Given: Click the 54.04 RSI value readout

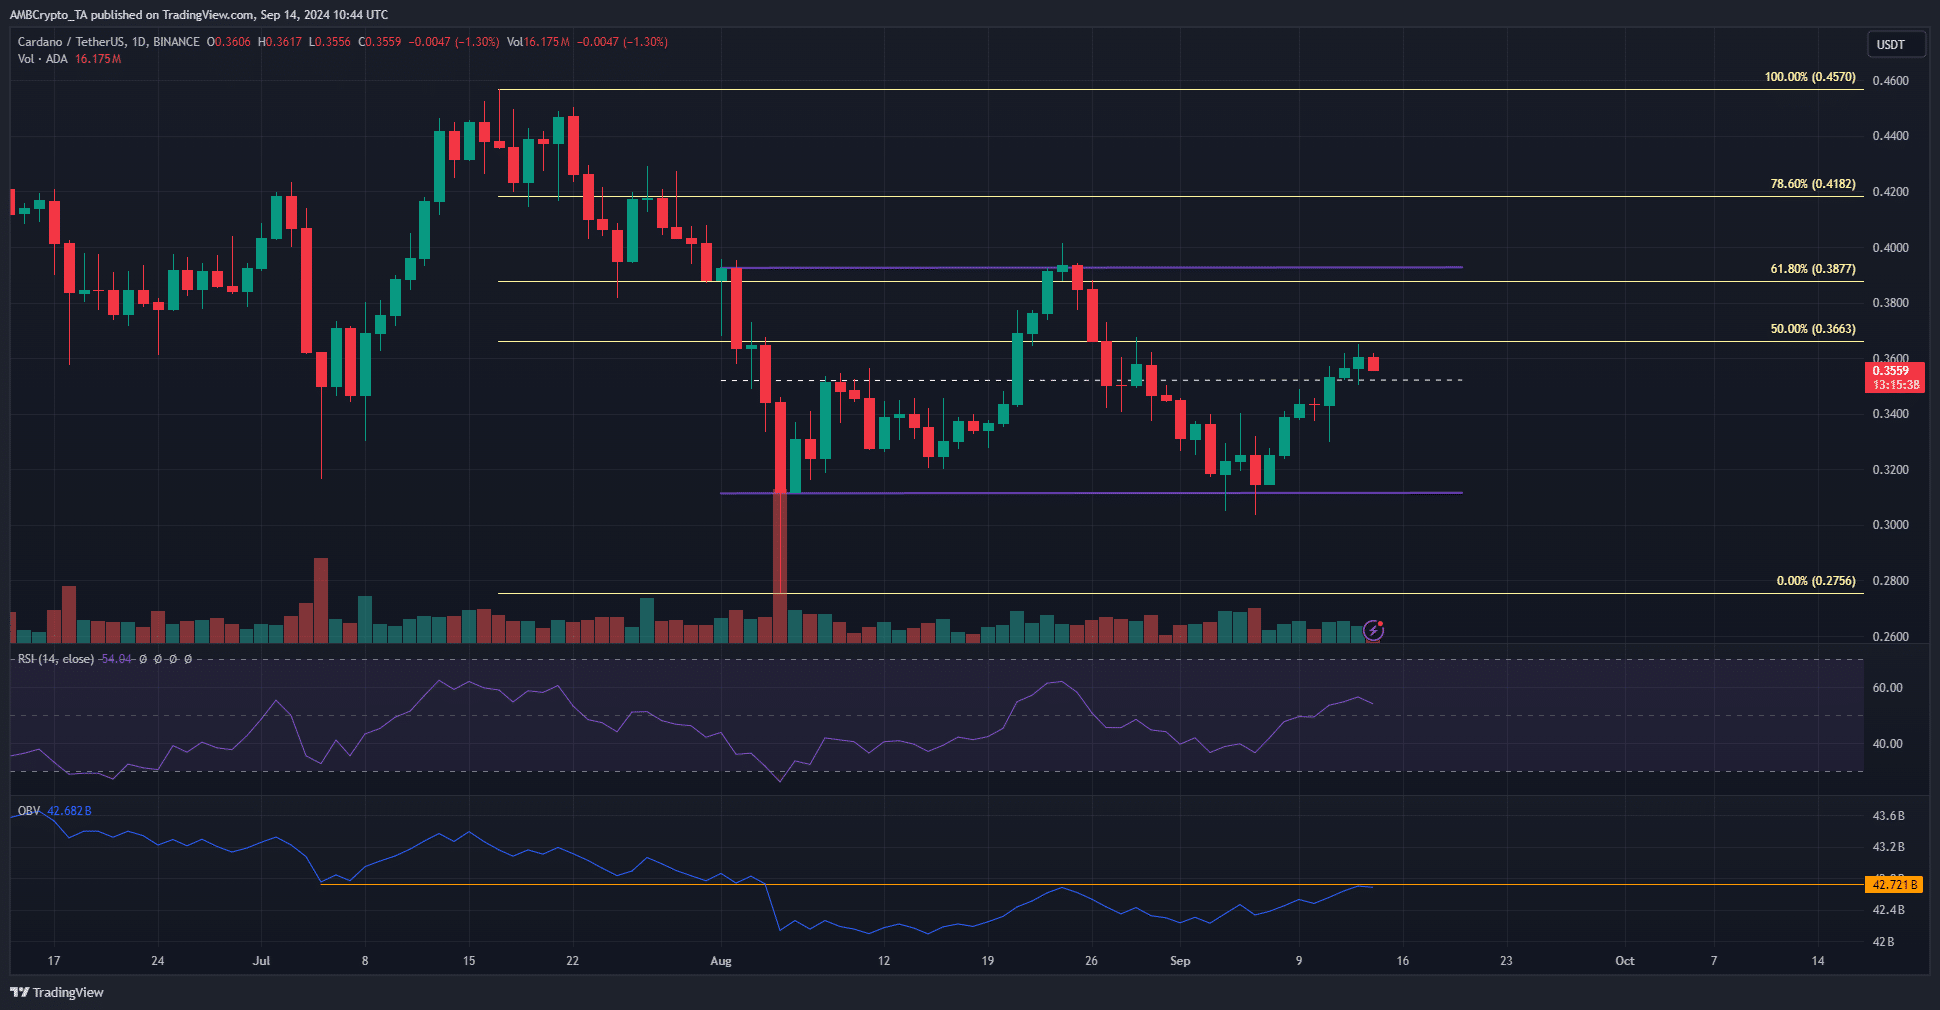Looking at the screenshot, I should point(117,659).
